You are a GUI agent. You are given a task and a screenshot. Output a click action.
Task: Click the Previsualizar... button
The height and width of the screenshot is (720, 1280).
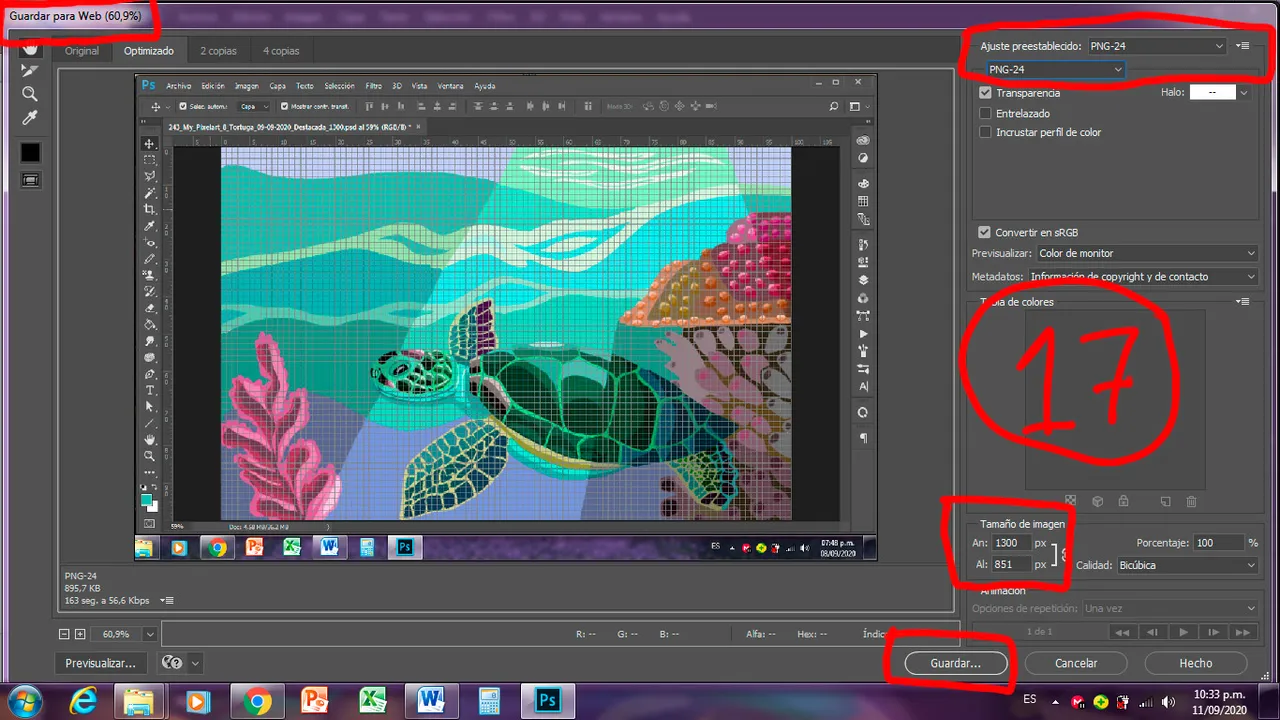[x=100, y=663]
